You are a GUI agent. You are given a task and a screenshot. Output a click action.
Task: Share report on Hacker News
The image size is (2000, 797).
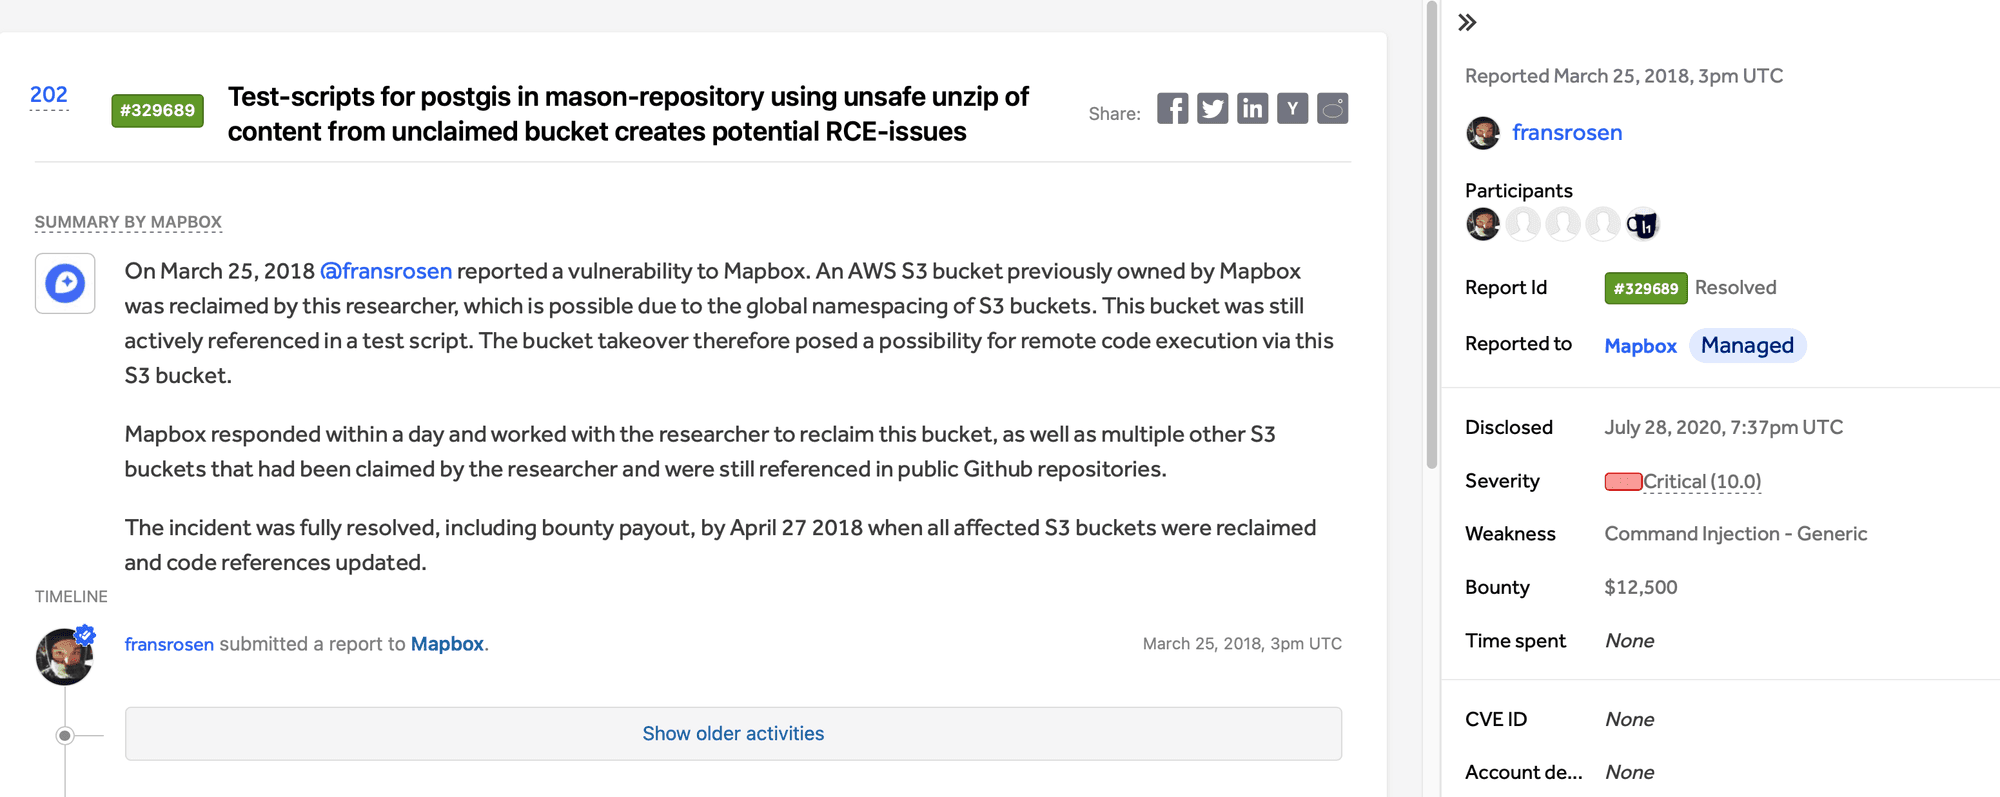[1292, 109]
